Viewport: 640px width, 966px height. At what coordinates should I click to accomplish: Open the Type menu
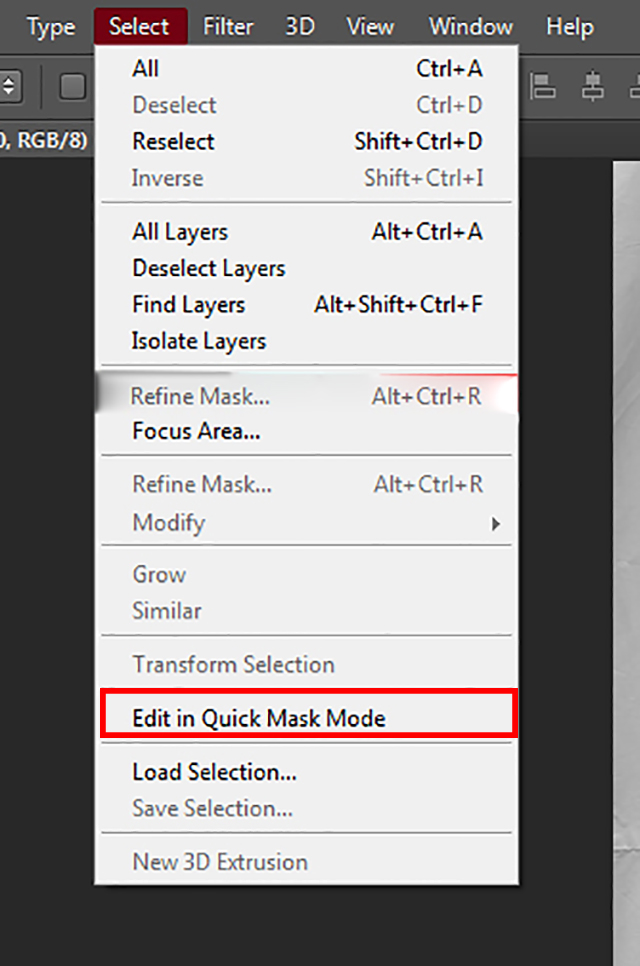pos(52,27)
